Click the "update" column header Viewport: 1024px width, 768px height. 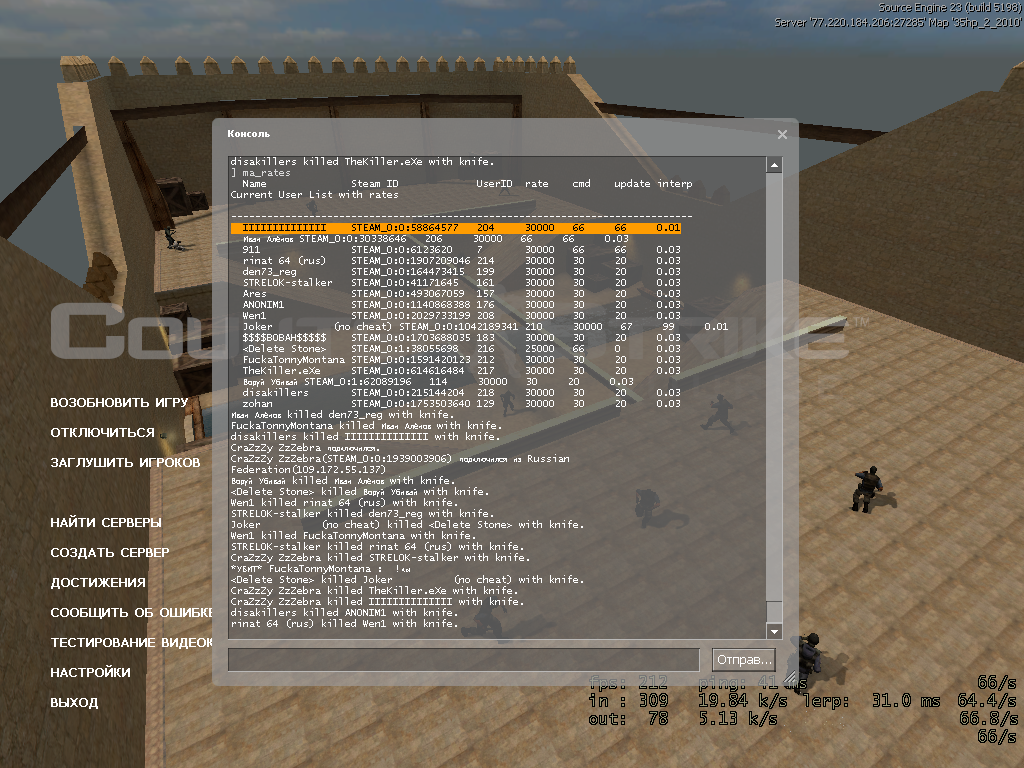point(632,184)
